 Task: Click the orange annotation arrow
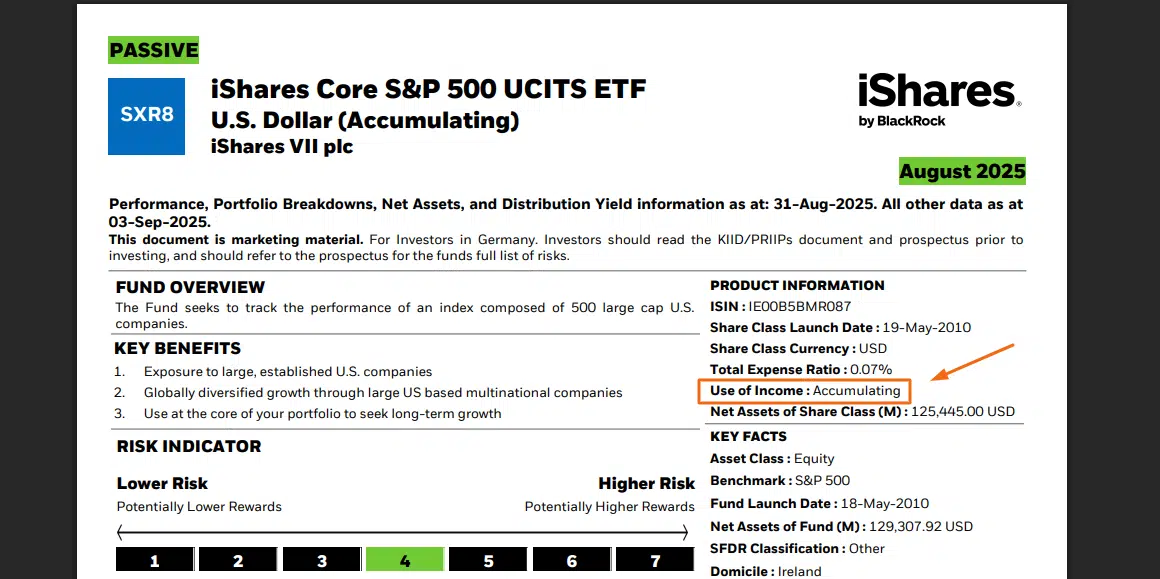[x=972, y=363]
